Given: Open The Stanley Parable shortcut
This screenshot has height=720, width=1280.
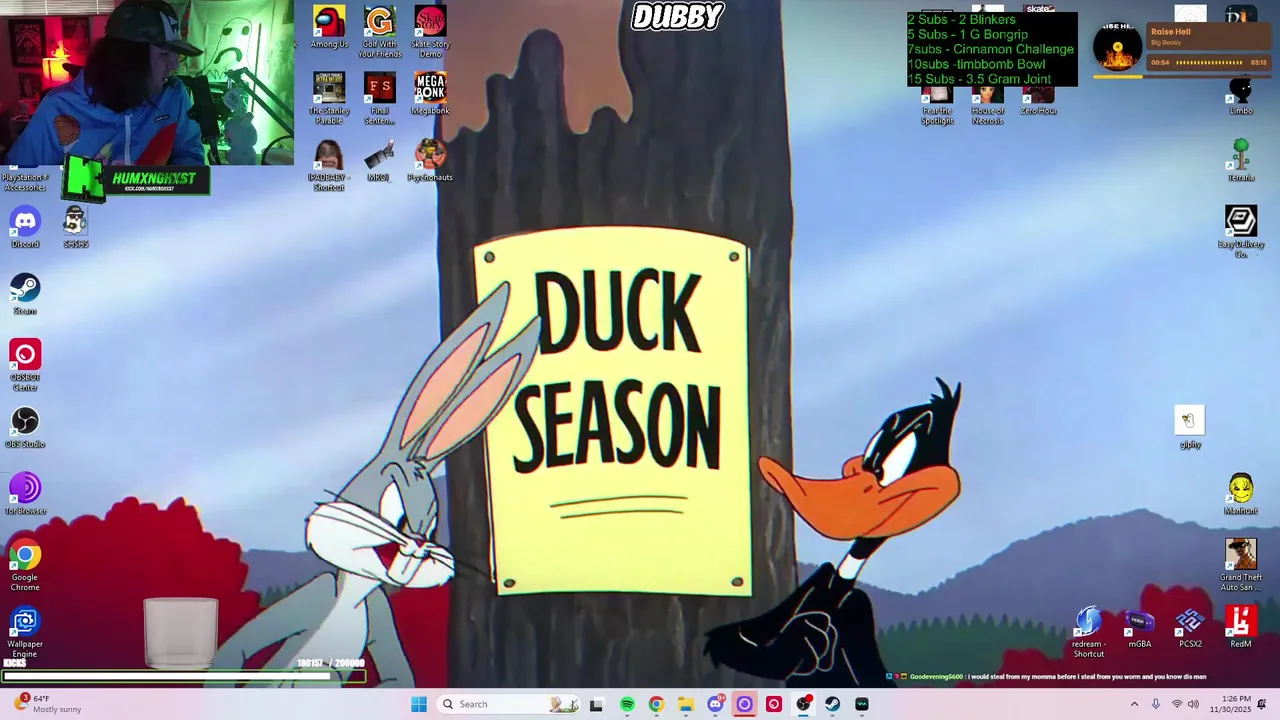Looking at the screenshot, I should pos(329,98).
